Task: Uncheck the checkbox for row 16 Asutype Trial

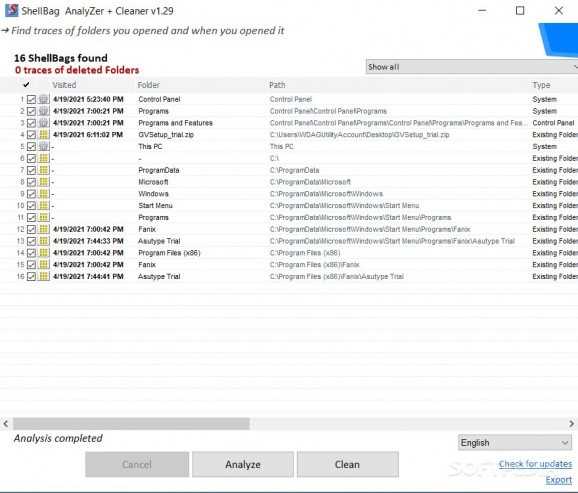Action: [x=31, y=276]
